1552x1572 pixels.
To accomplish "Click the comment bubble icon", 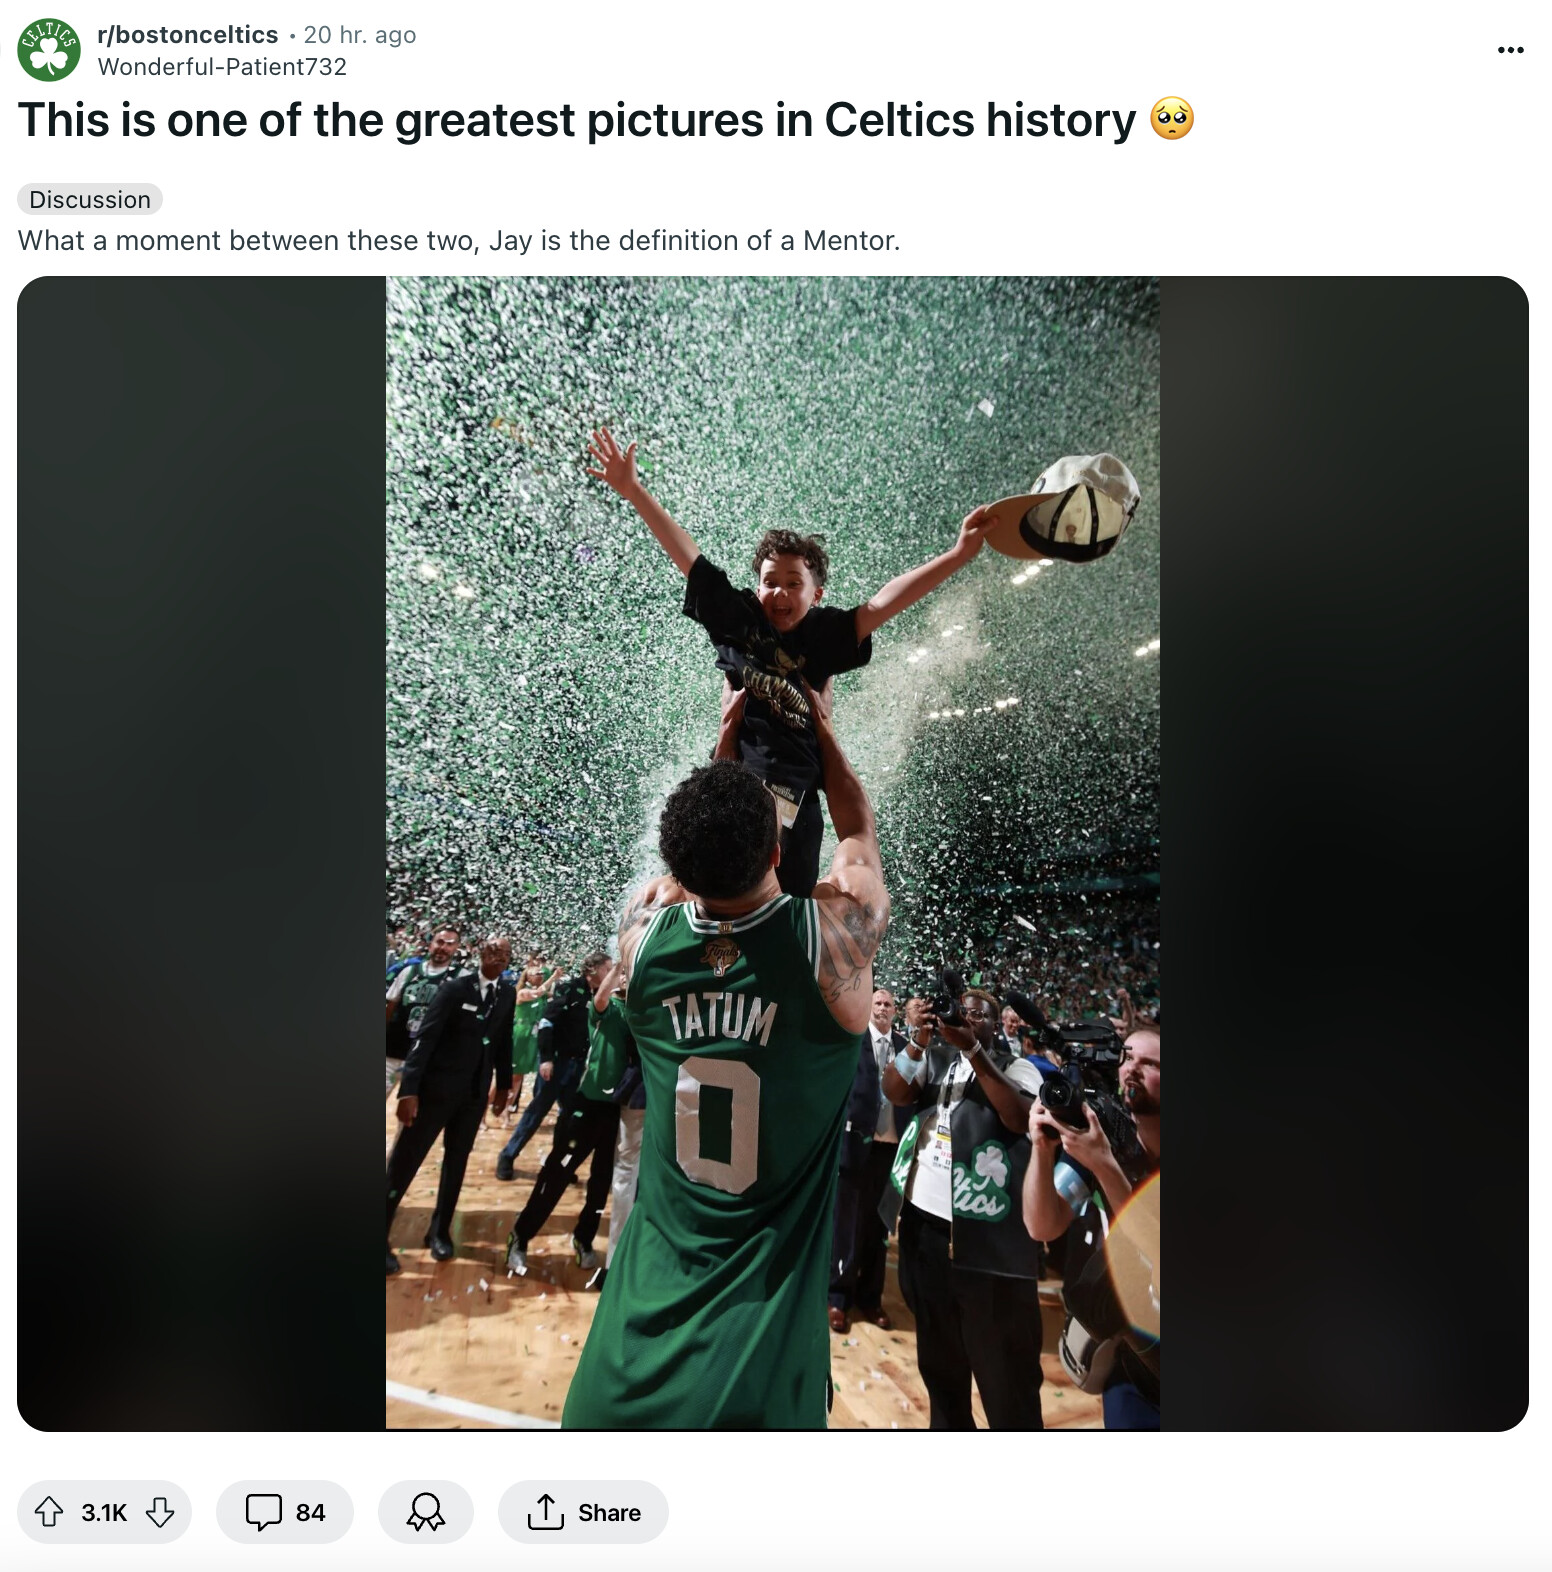I will [263, 1512].
